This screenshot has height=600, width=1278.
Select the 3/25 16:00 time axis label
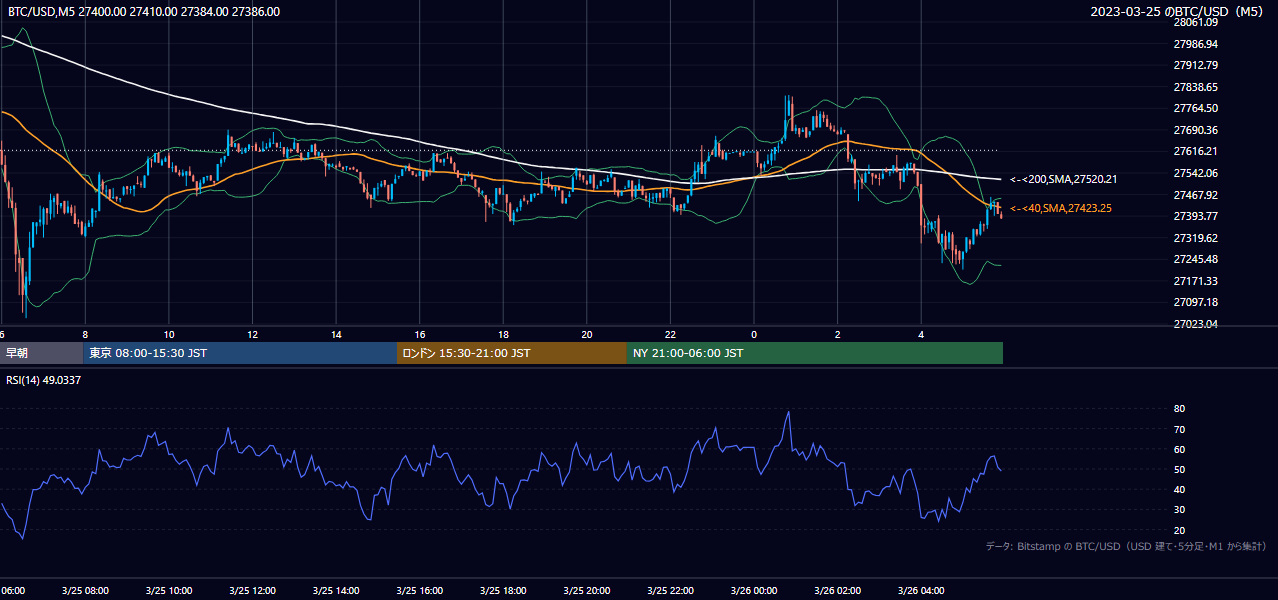click(x=419, y=591)
